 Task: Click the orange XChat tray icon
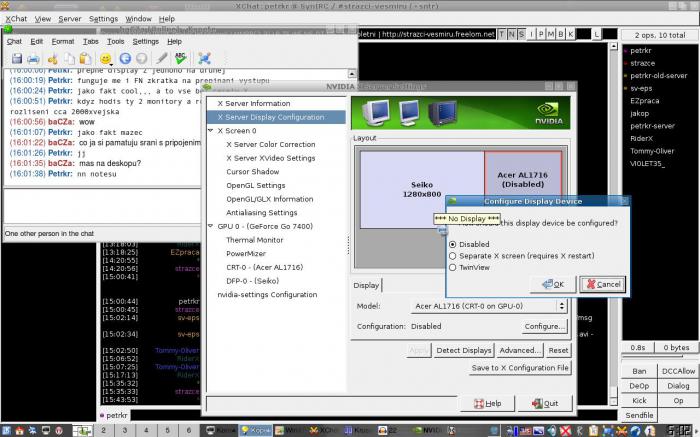[621, 431]
